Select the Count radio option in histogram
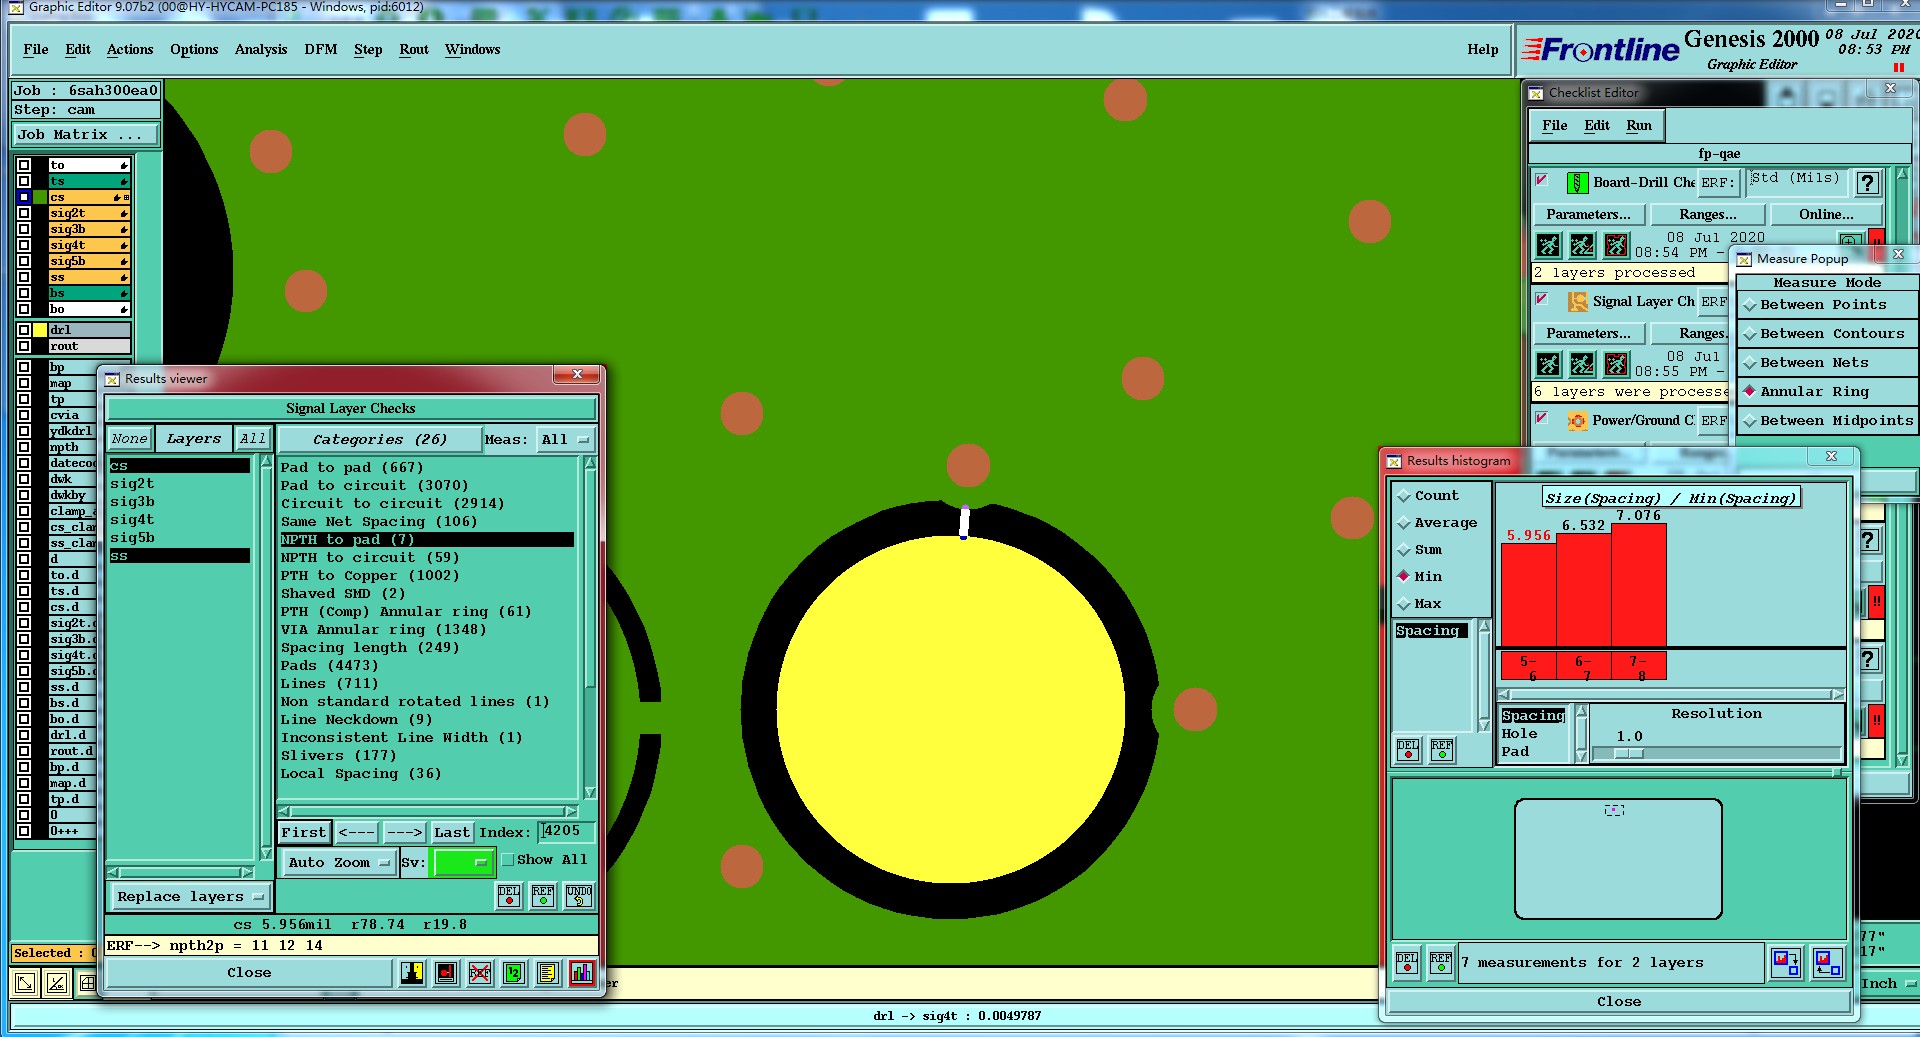1920x1037 pixels. click(x=1404, y=496)
